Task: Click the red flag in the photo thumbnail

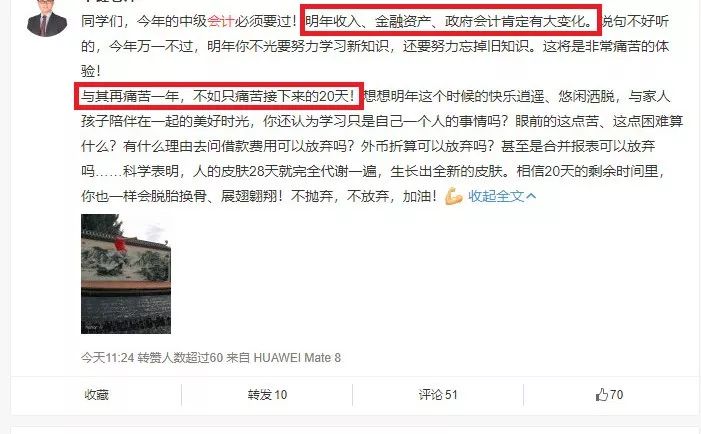Action: pyautogui.click(x=119, y=244)
